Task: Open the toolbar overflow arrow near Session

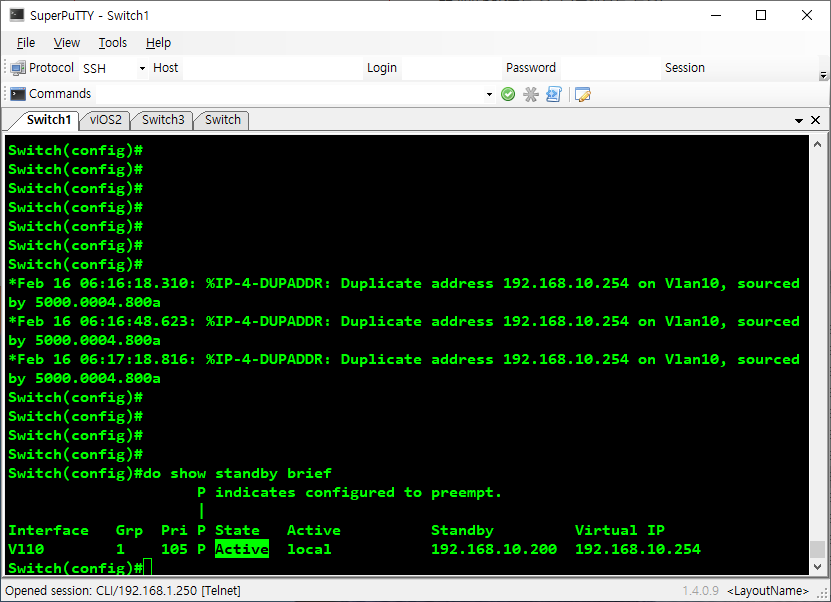Action: pos(823,75)
